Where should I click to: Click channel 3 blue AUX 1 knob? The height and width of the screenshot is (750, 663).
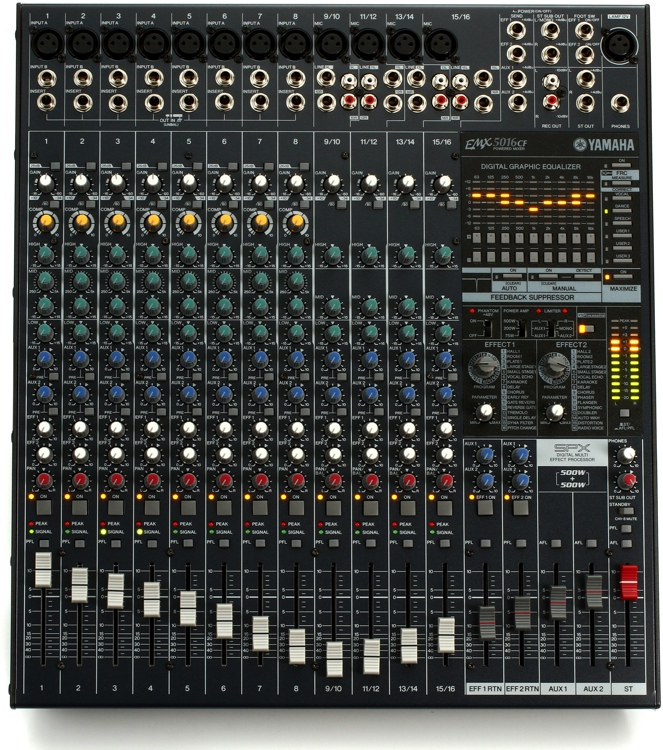tap(116, 359)
